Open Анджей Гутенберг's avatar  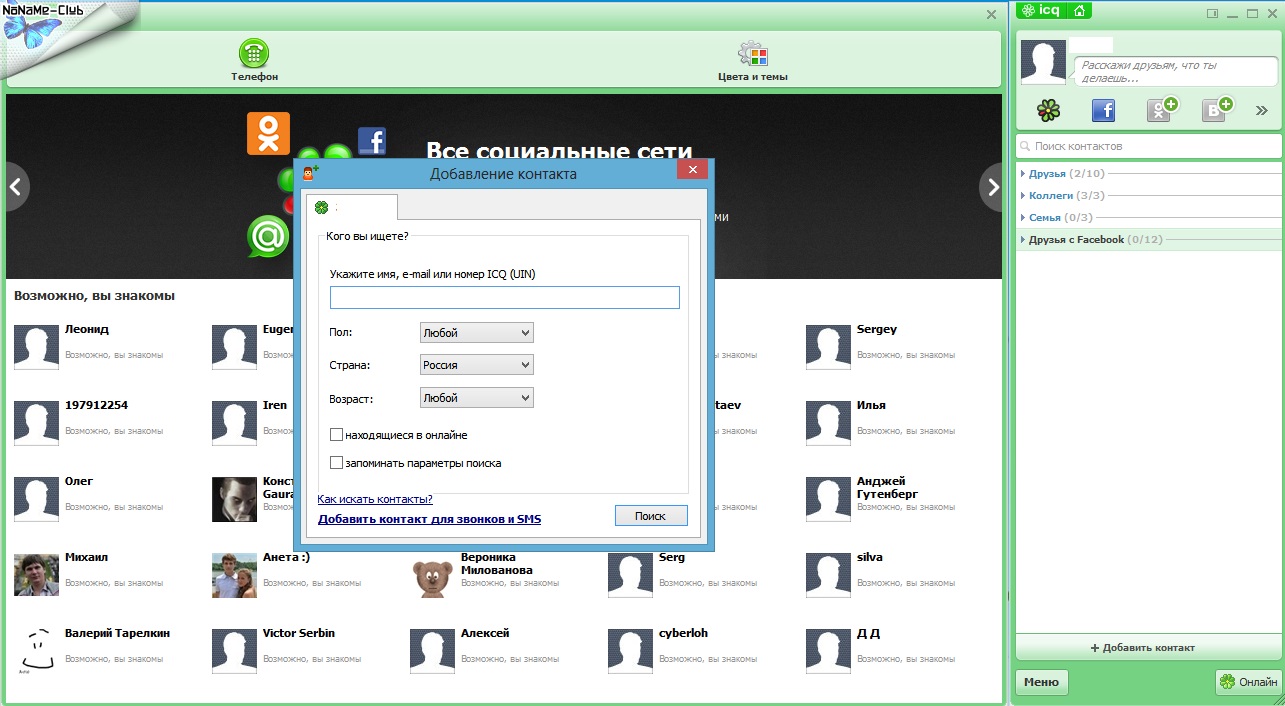click(829, 498)
